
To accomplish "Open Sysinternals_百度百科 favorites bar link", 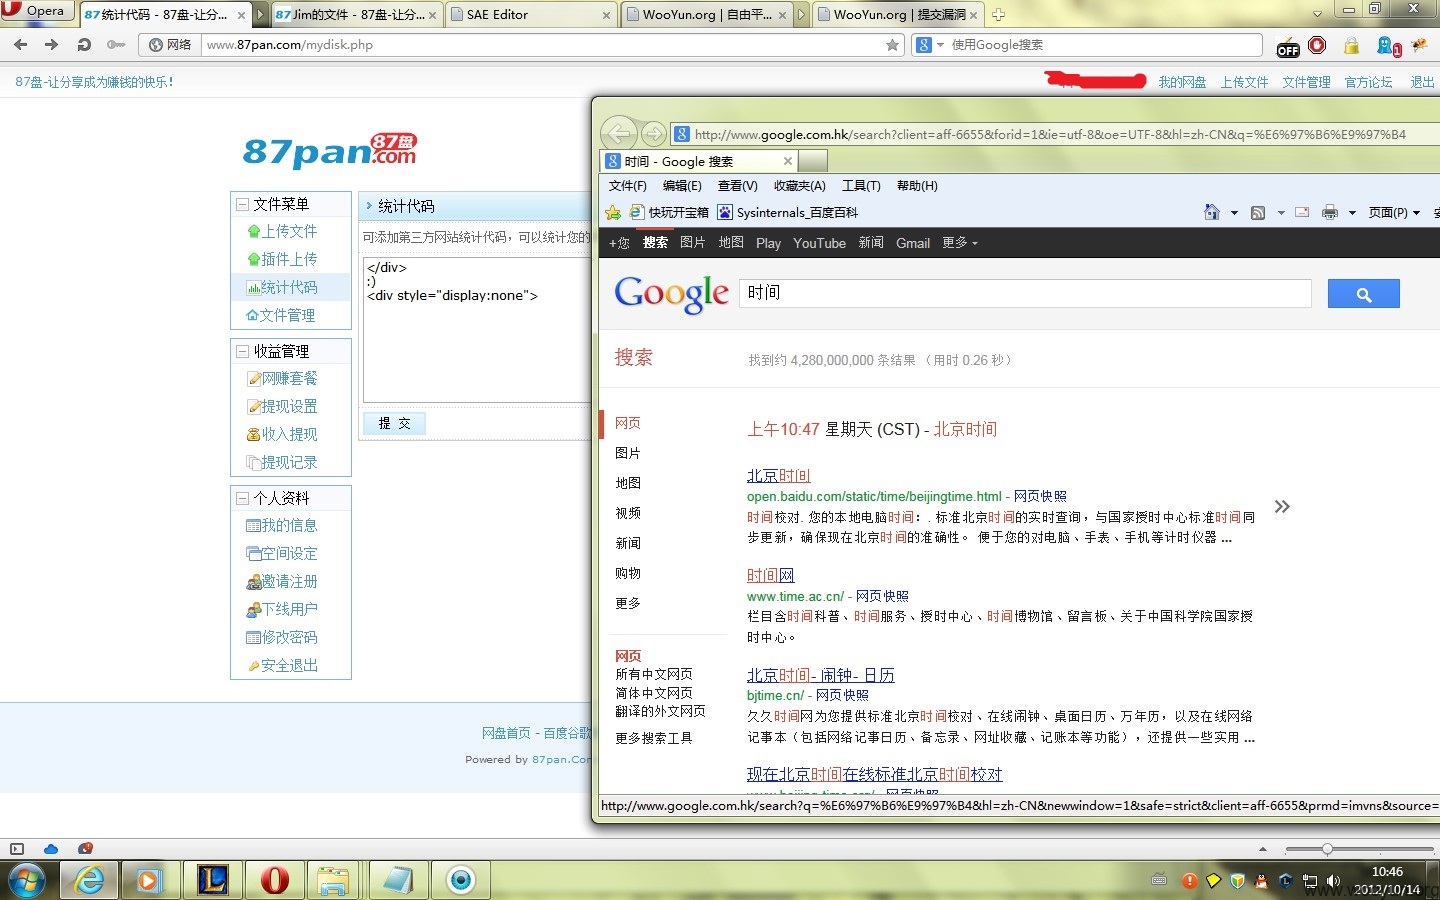I will 787,212.
